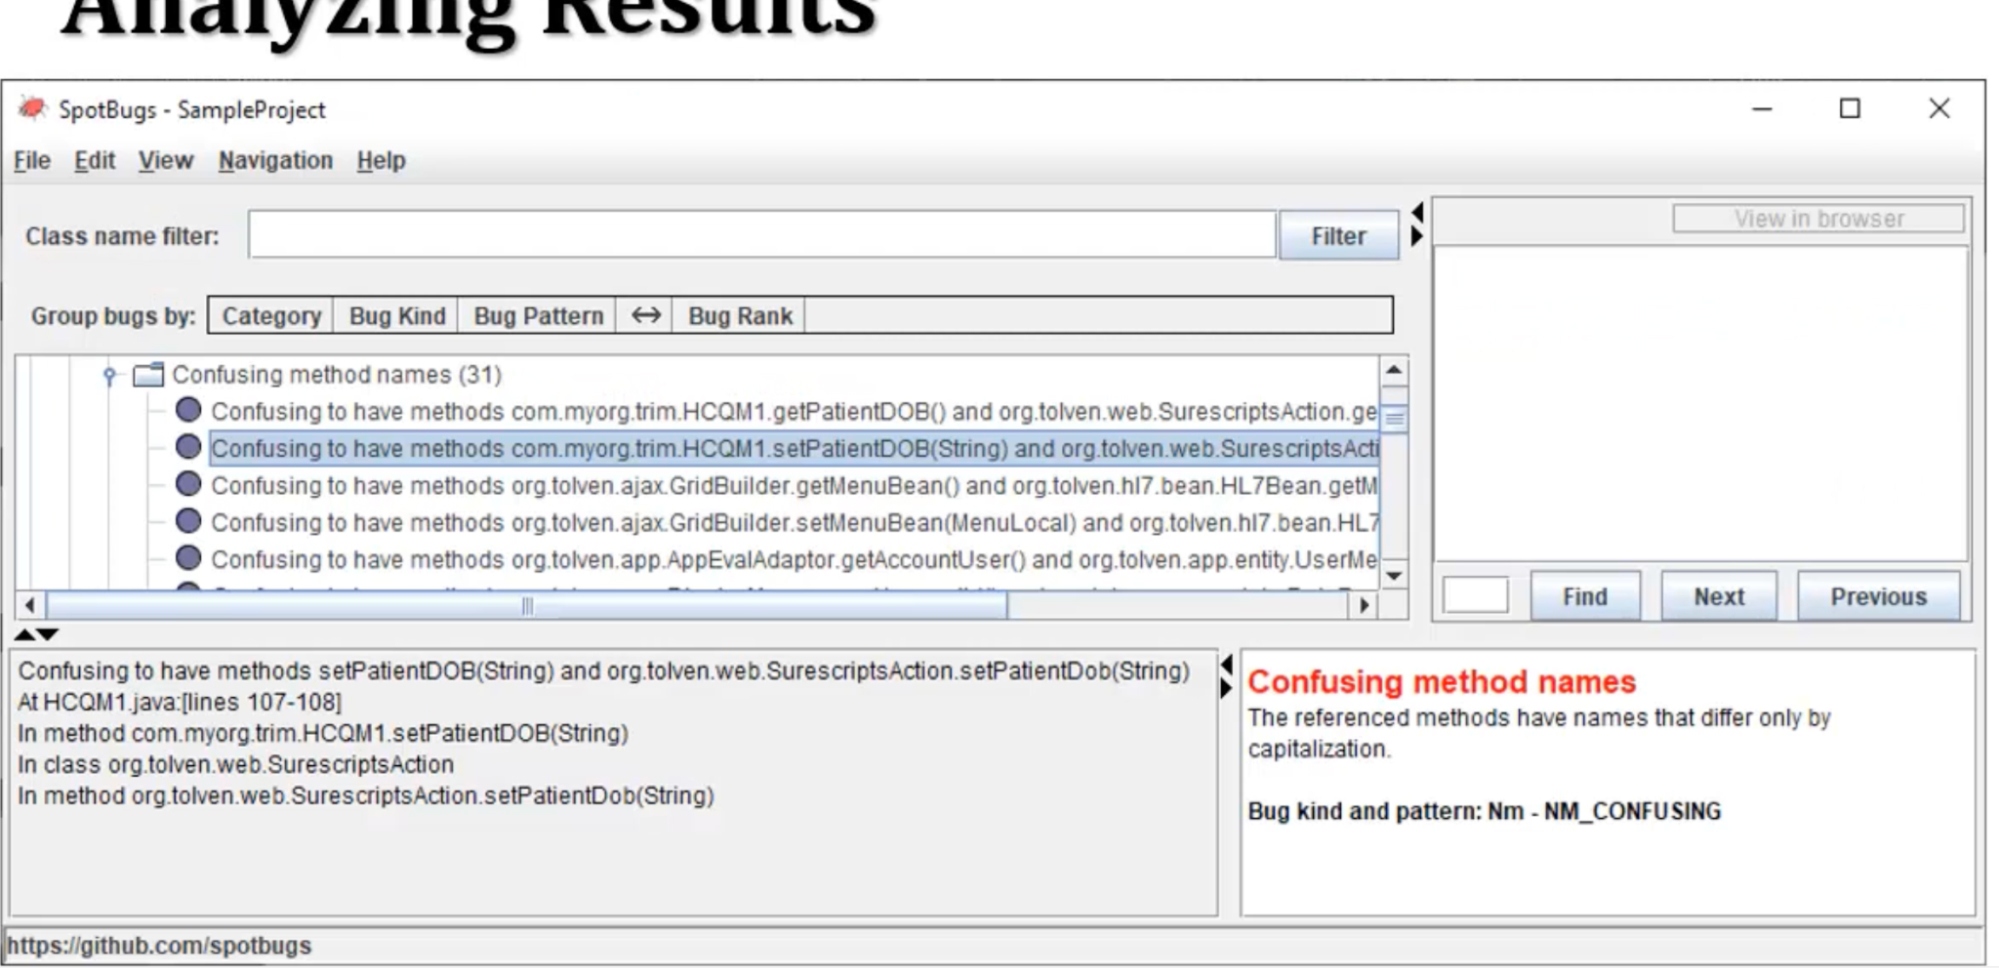Viewport: 1999px width, 968px height.
Task: Select the Category grouping header
Action: coord(271,316)
